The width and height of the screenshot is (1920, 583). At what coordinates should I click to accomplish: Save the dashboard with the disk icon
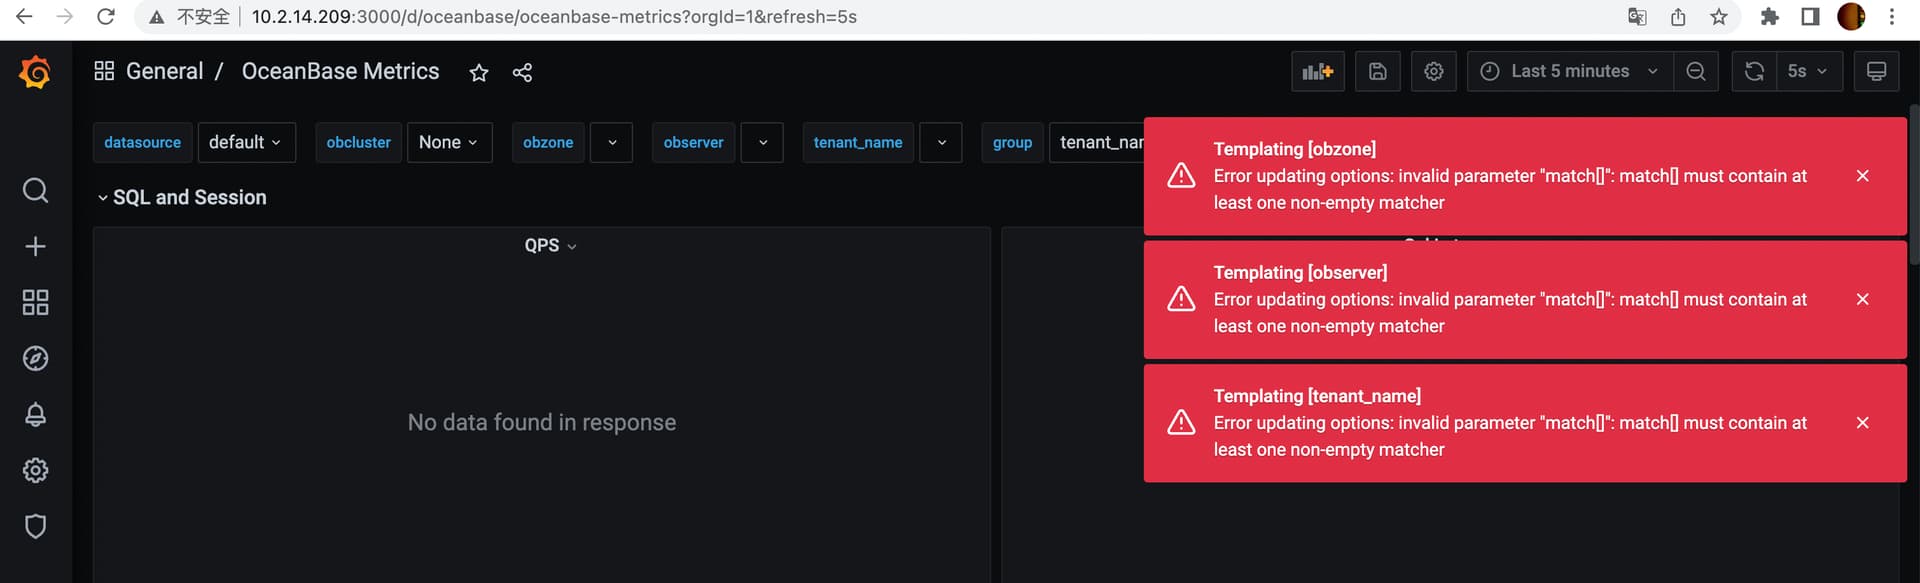(1378, 71)
